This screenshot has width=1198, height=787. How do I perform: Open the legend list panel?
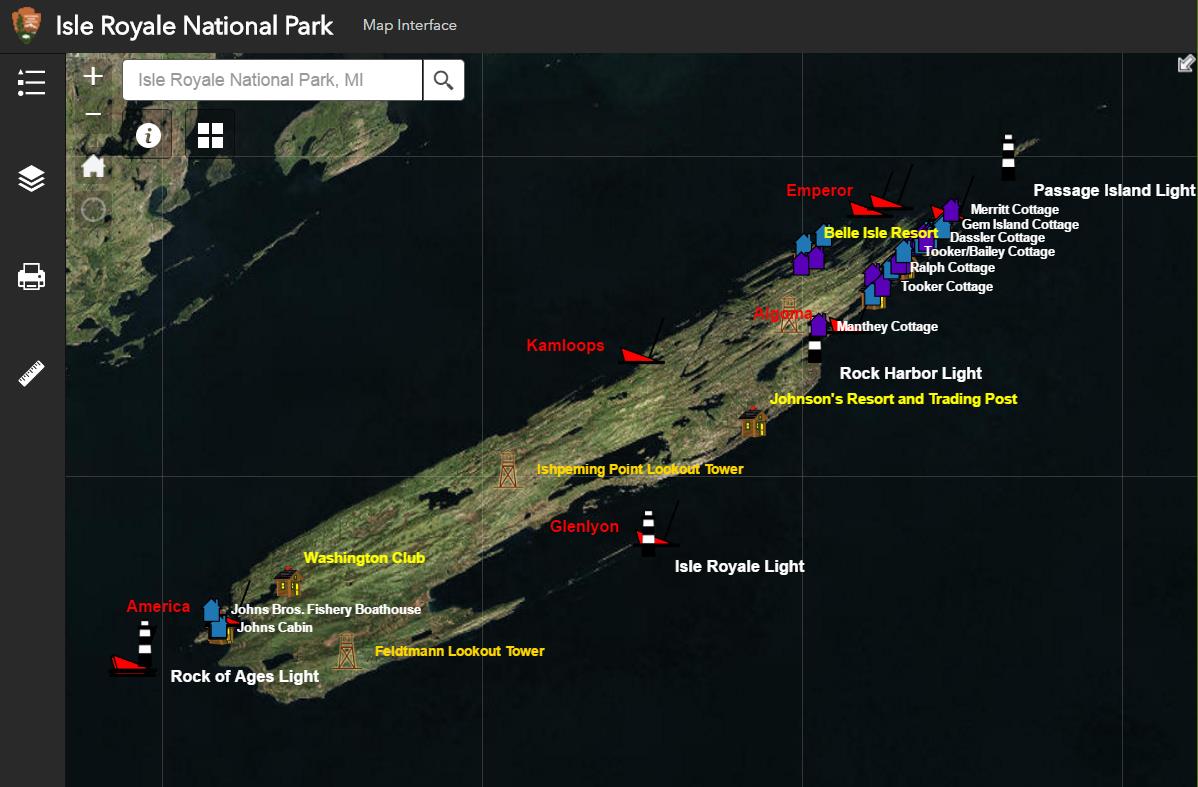[31, 83]
